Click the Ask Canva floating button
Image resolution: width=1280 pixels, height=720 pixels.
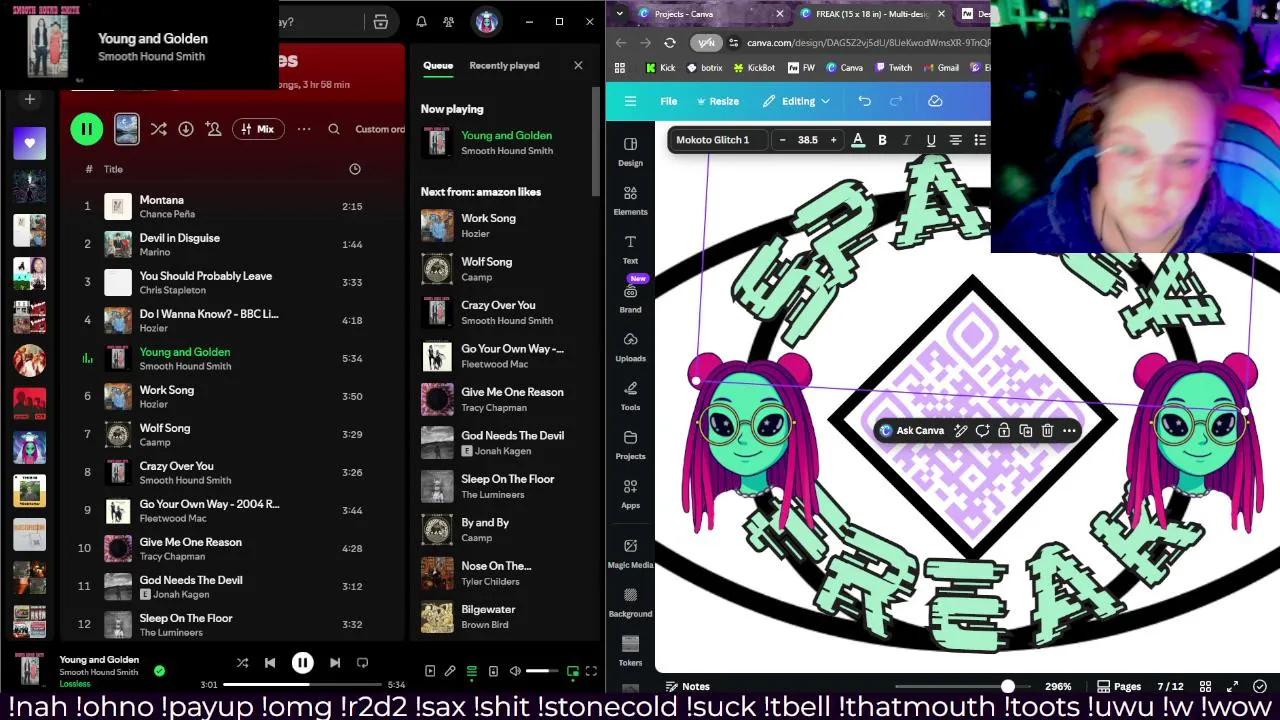911,431
